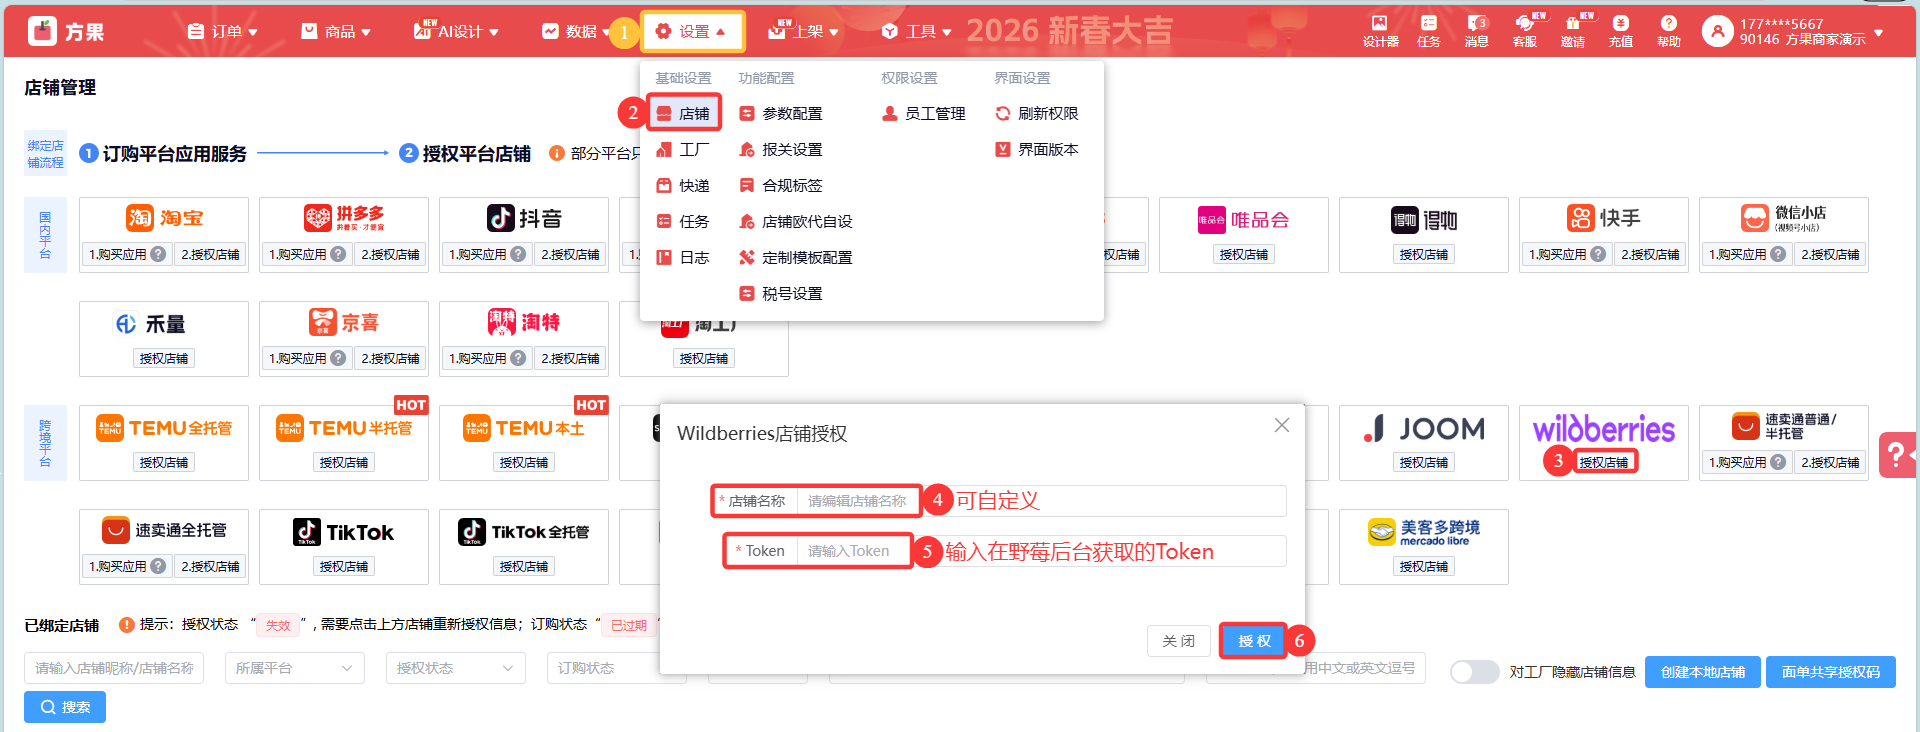Select 报关设置 menu item
Viewport: 1920px width, 732px height.
click(x=781, y=150)
